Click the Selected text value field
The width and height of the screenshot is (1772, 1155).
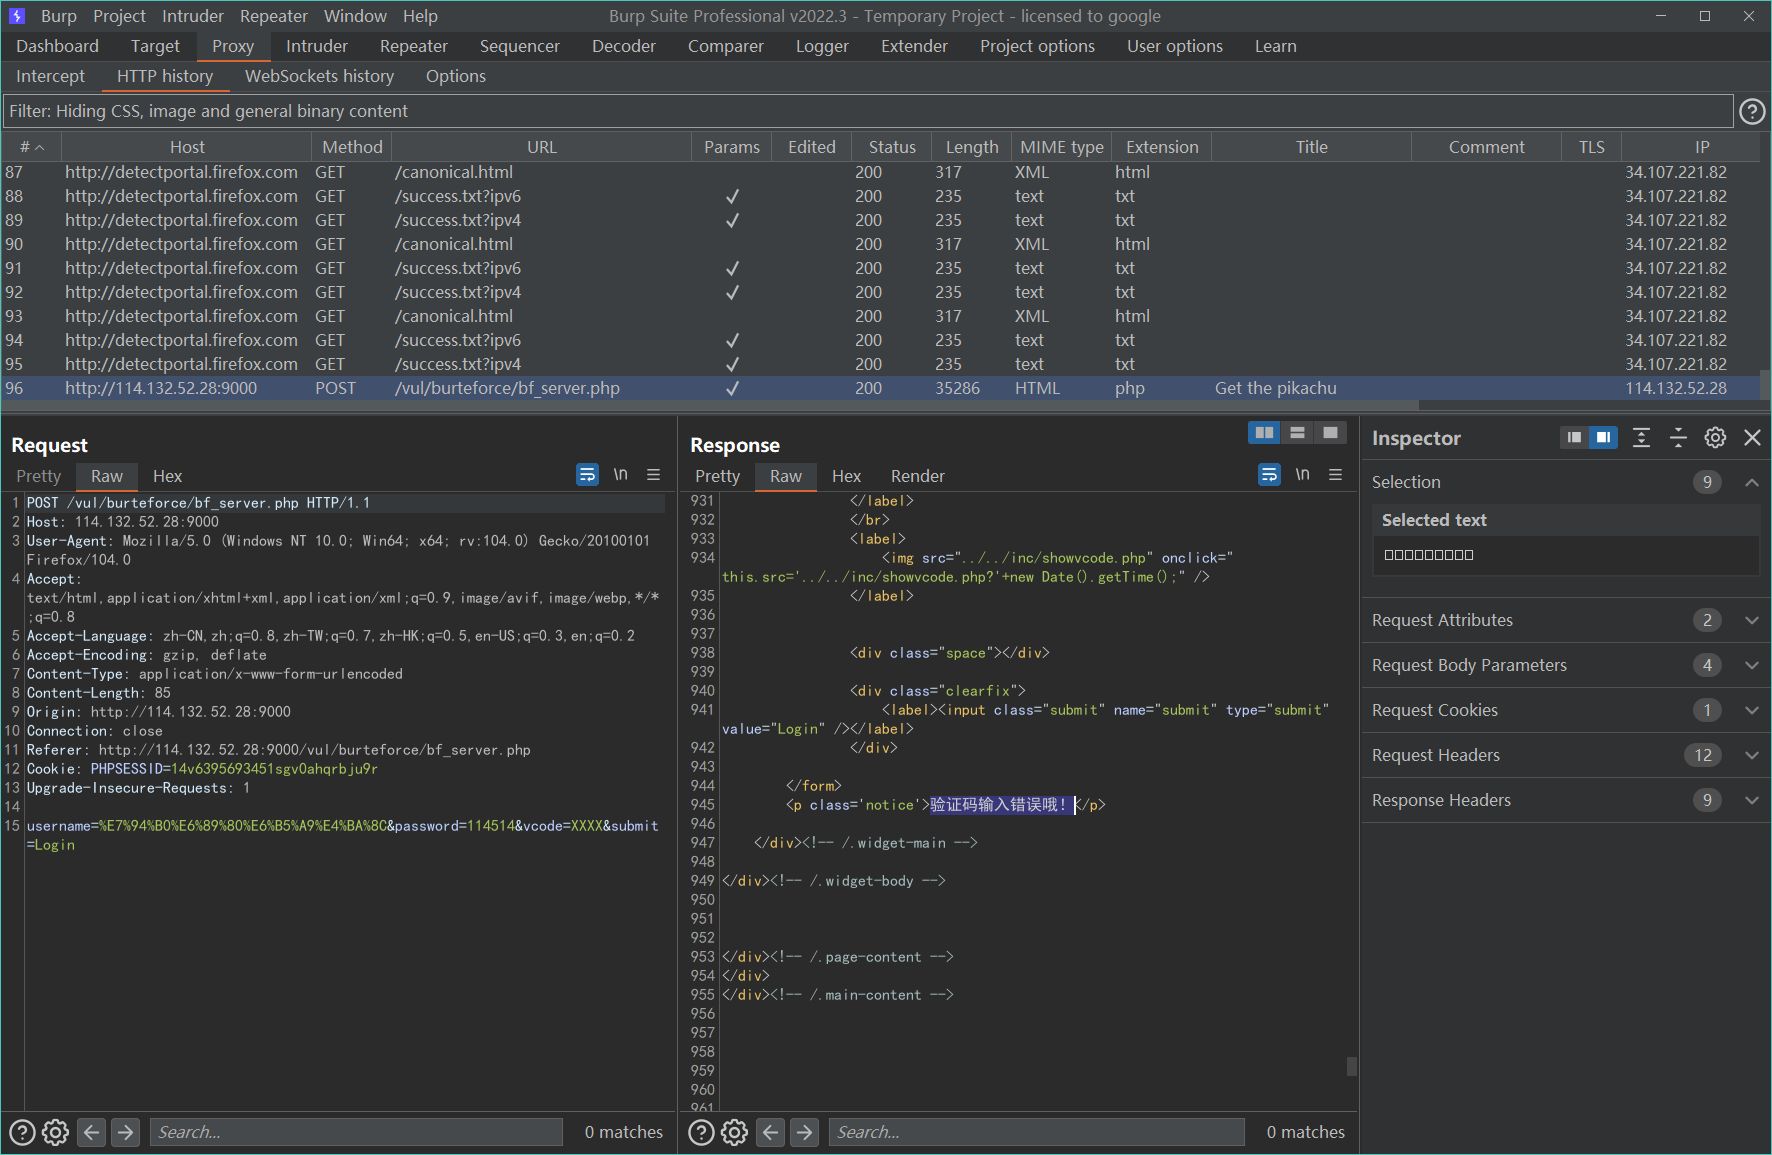pos(1565,555)
